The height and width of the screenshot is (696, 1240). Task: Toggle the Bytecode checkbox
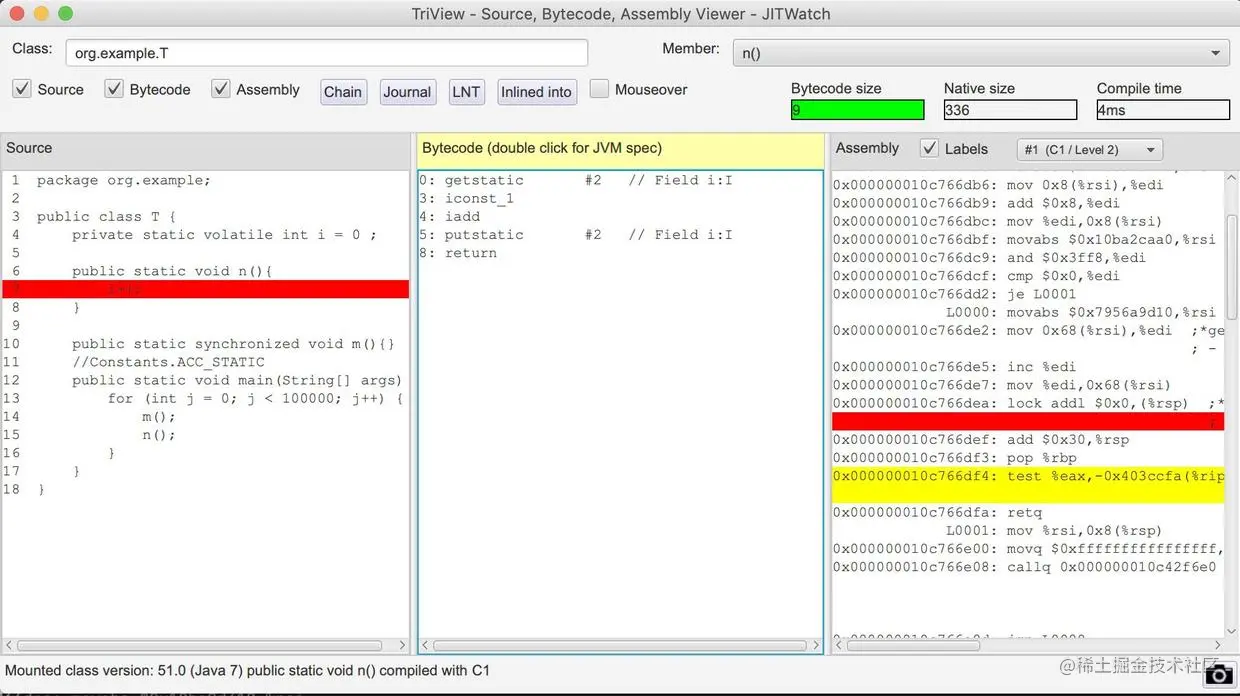coord(114,89)
